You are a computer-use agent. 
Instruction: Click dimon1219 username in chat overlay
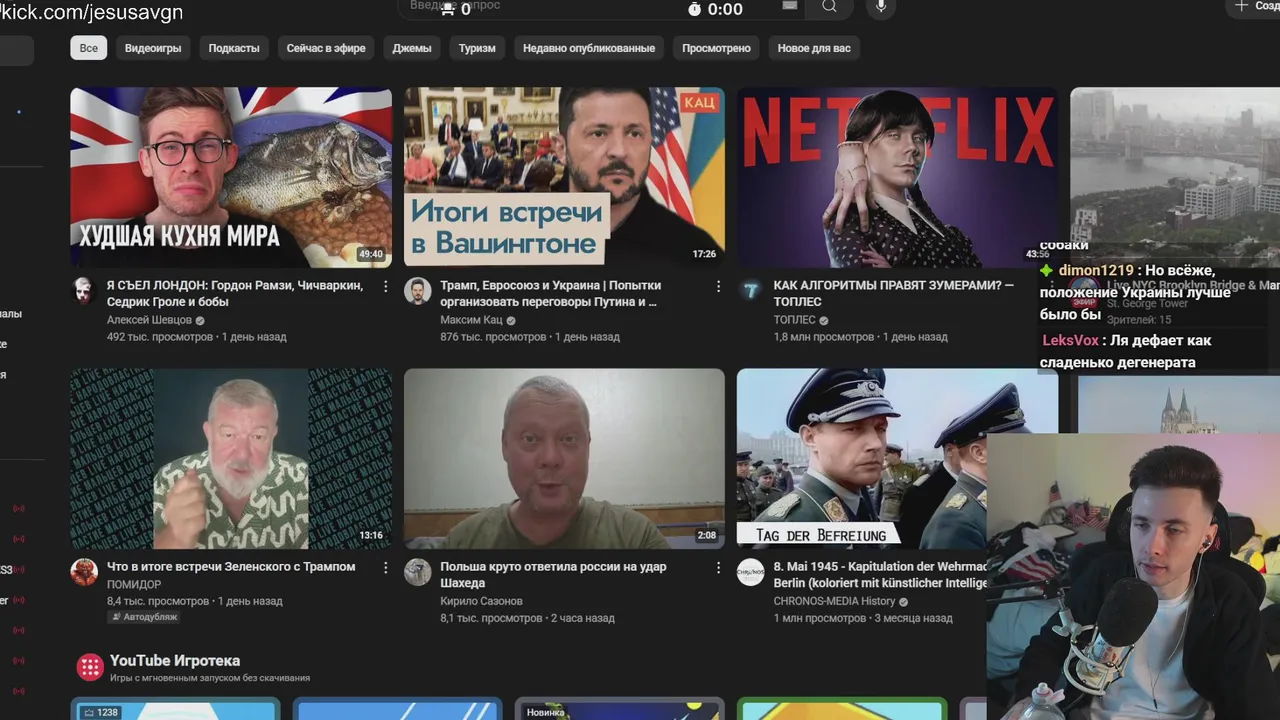(x=1096, y=270)
